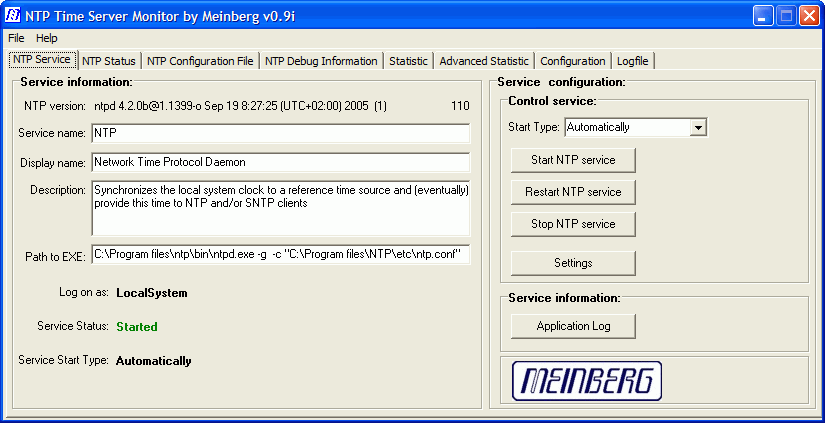Open the Help menu
Viewport: 825px width, 423px height.
point(47,38)
